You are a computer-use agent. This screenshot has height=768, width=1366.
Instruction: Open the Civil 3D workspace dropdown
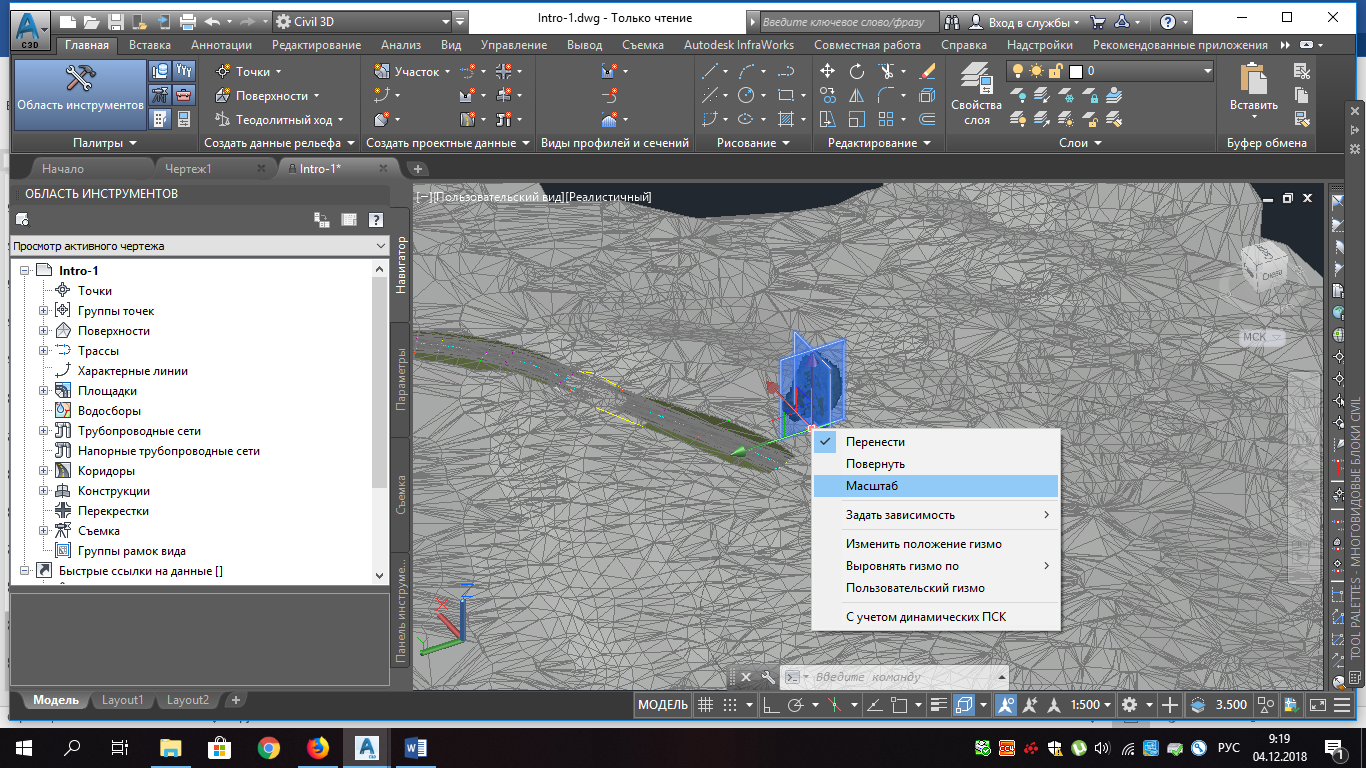(445, 21)
